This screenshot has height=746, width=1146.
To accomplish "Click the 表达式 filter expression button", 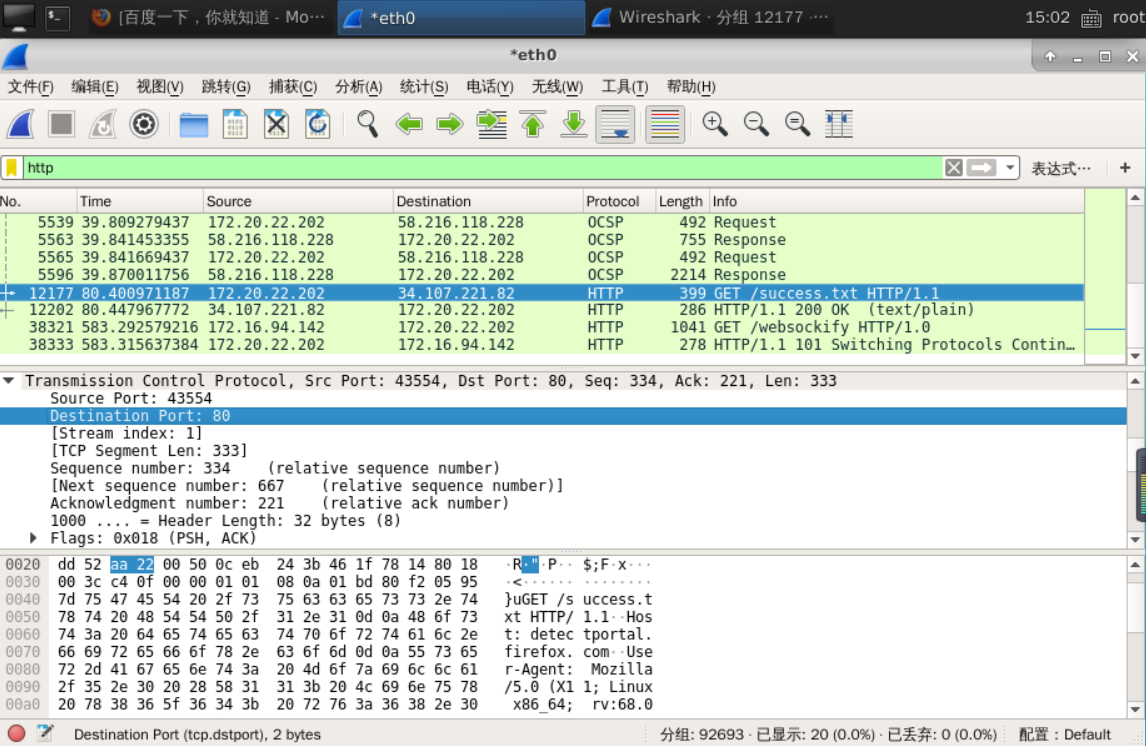I will (x=1060, y=169).
